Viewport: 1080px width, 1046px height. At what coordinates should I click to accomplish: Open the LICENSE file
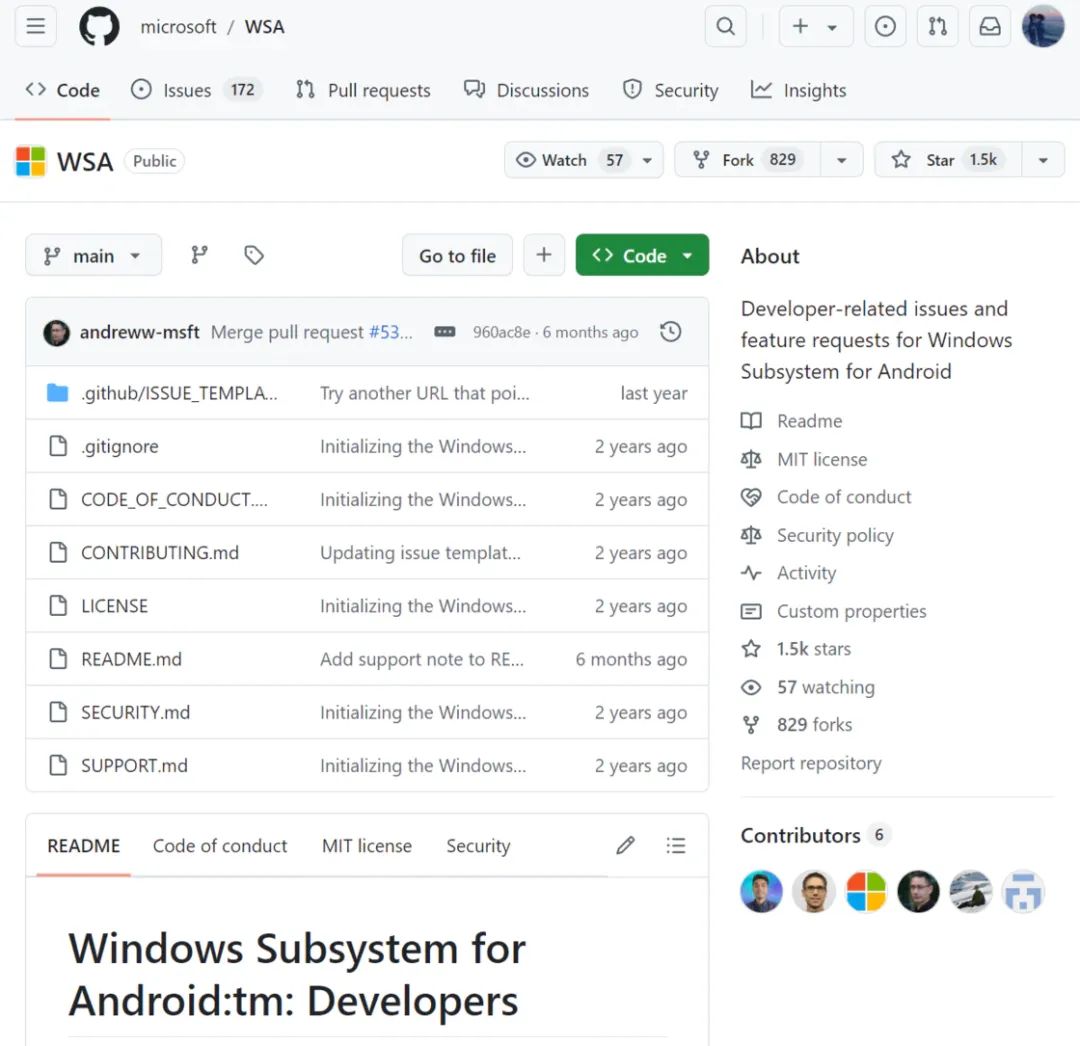coord(114,606)
